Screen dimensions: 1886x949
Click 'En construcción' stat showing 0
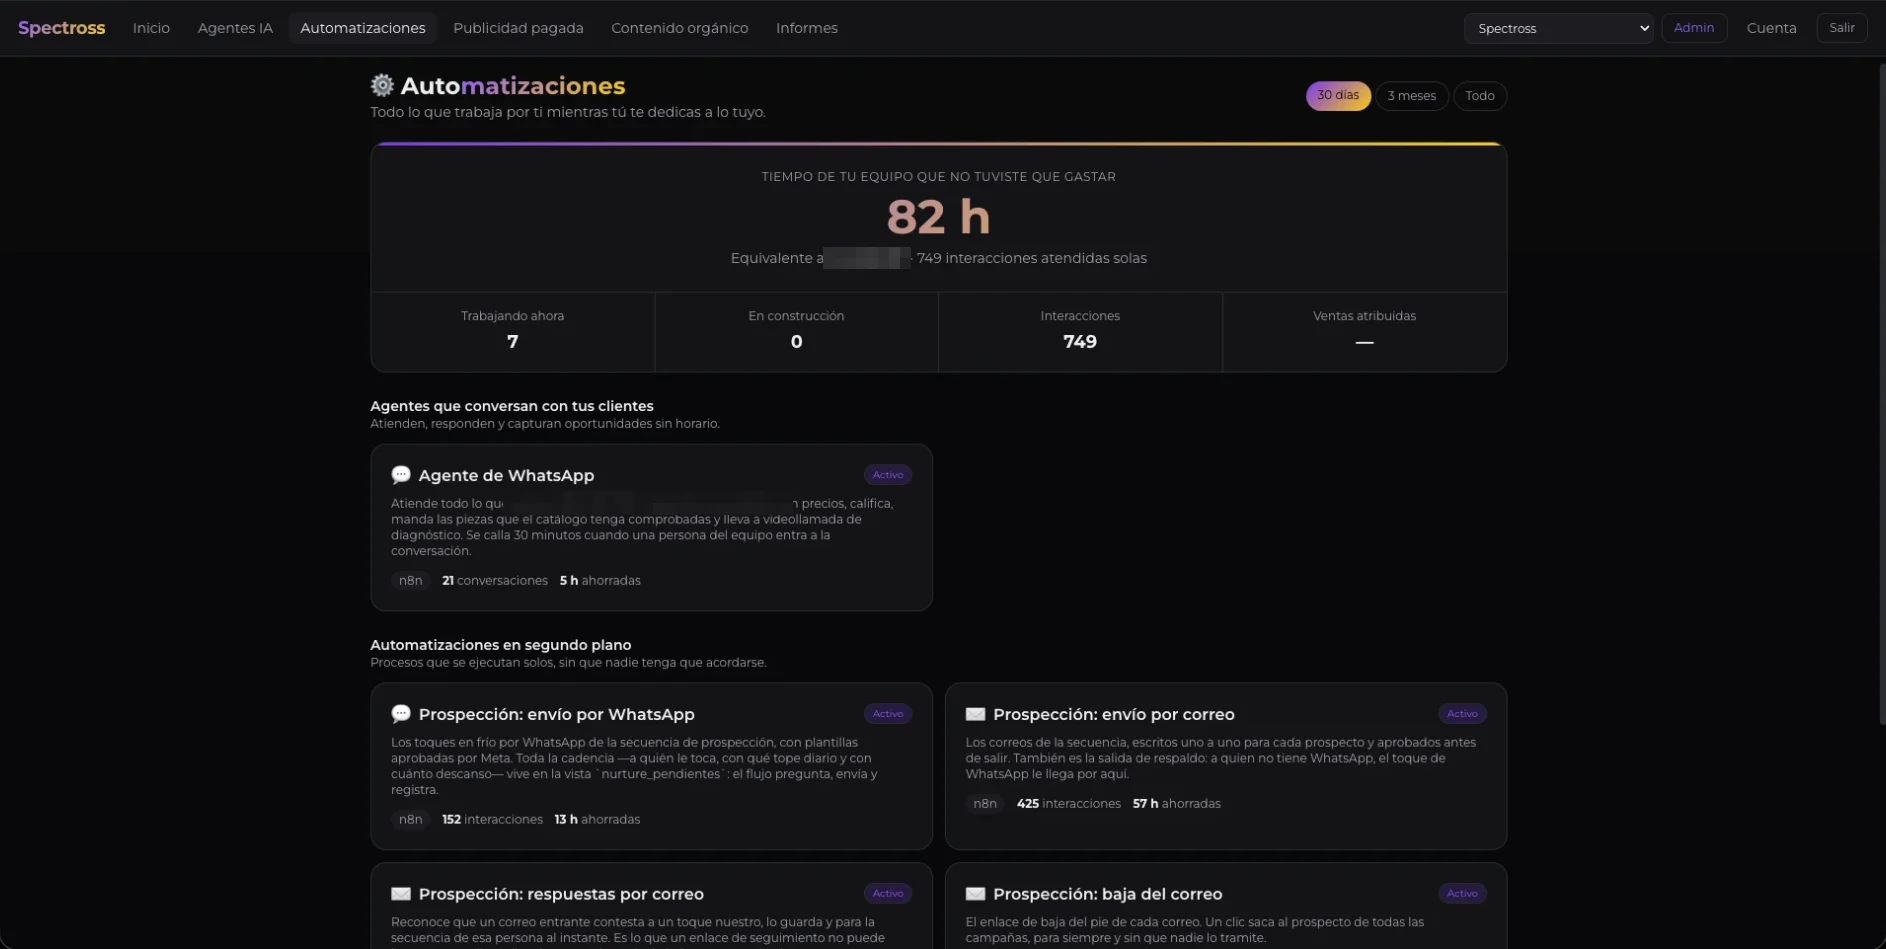[x=796, y=331]
